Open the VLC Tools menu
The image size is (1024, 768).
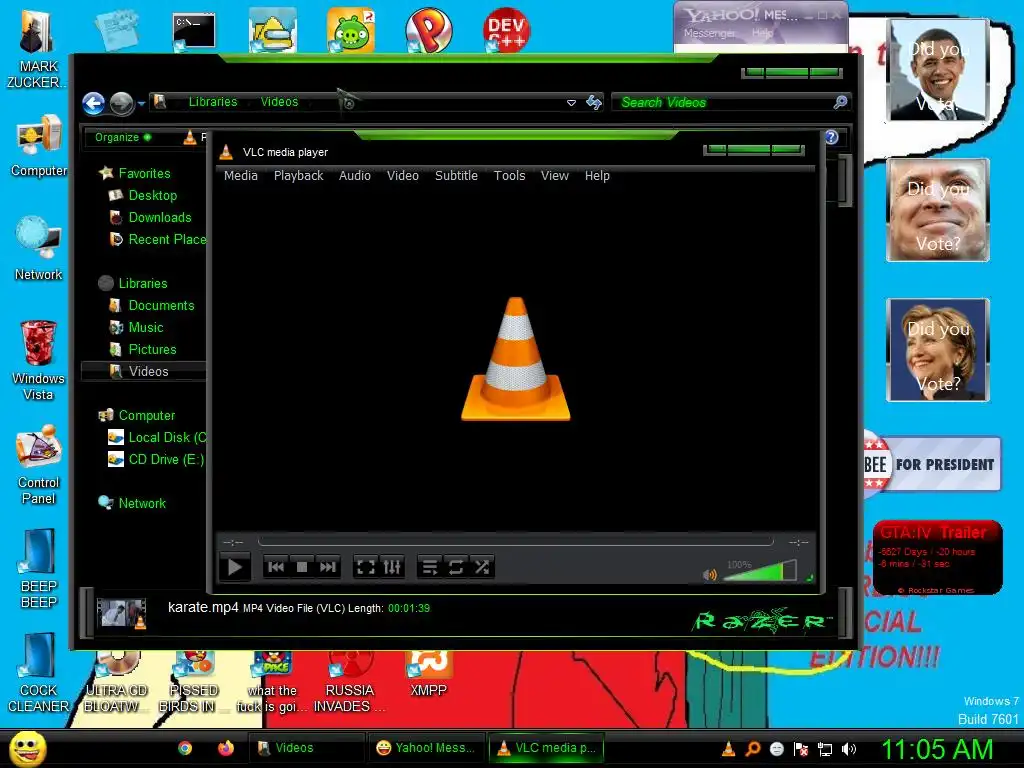coord(509,176)
